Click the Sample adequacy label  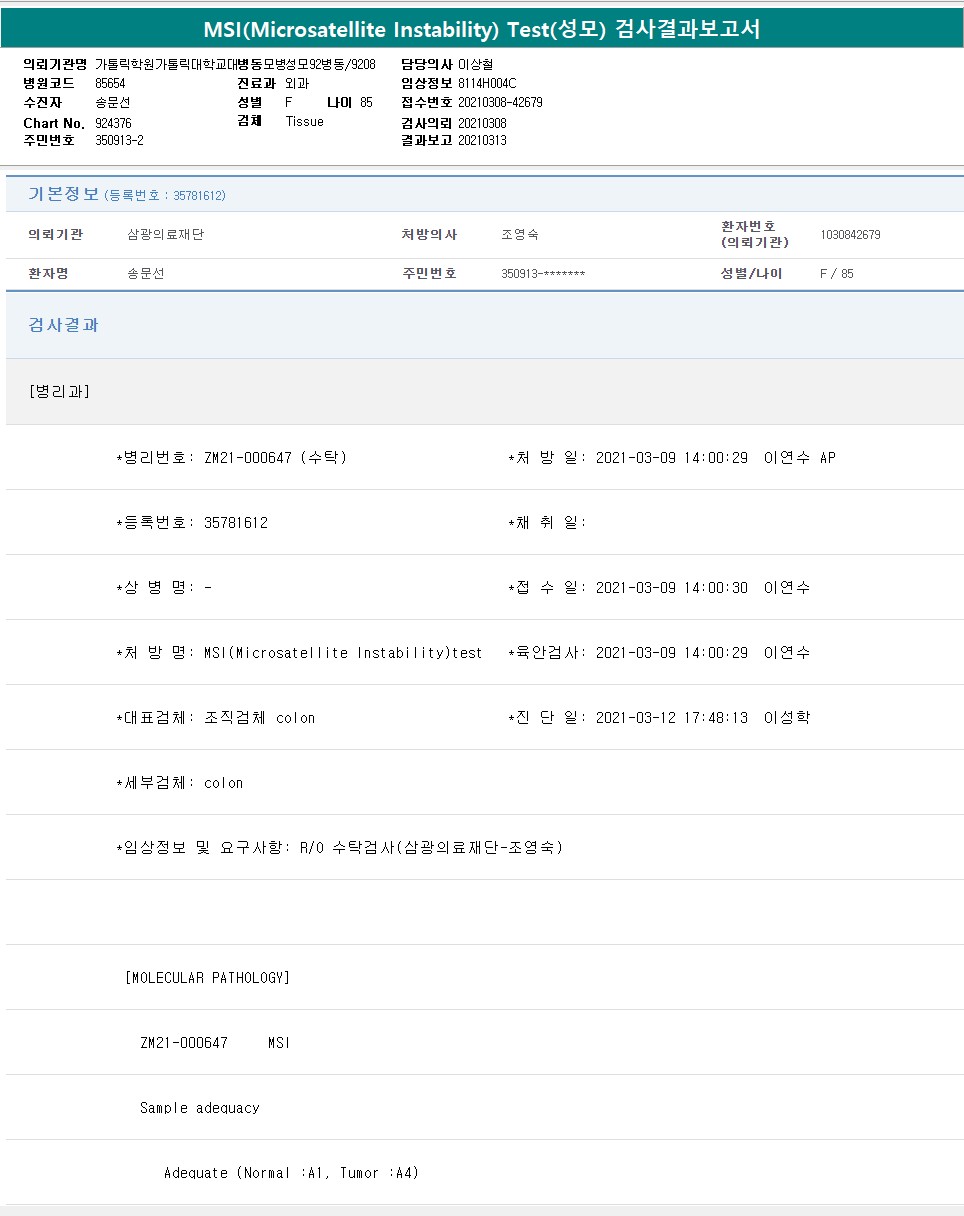(x=200, y=1108)
